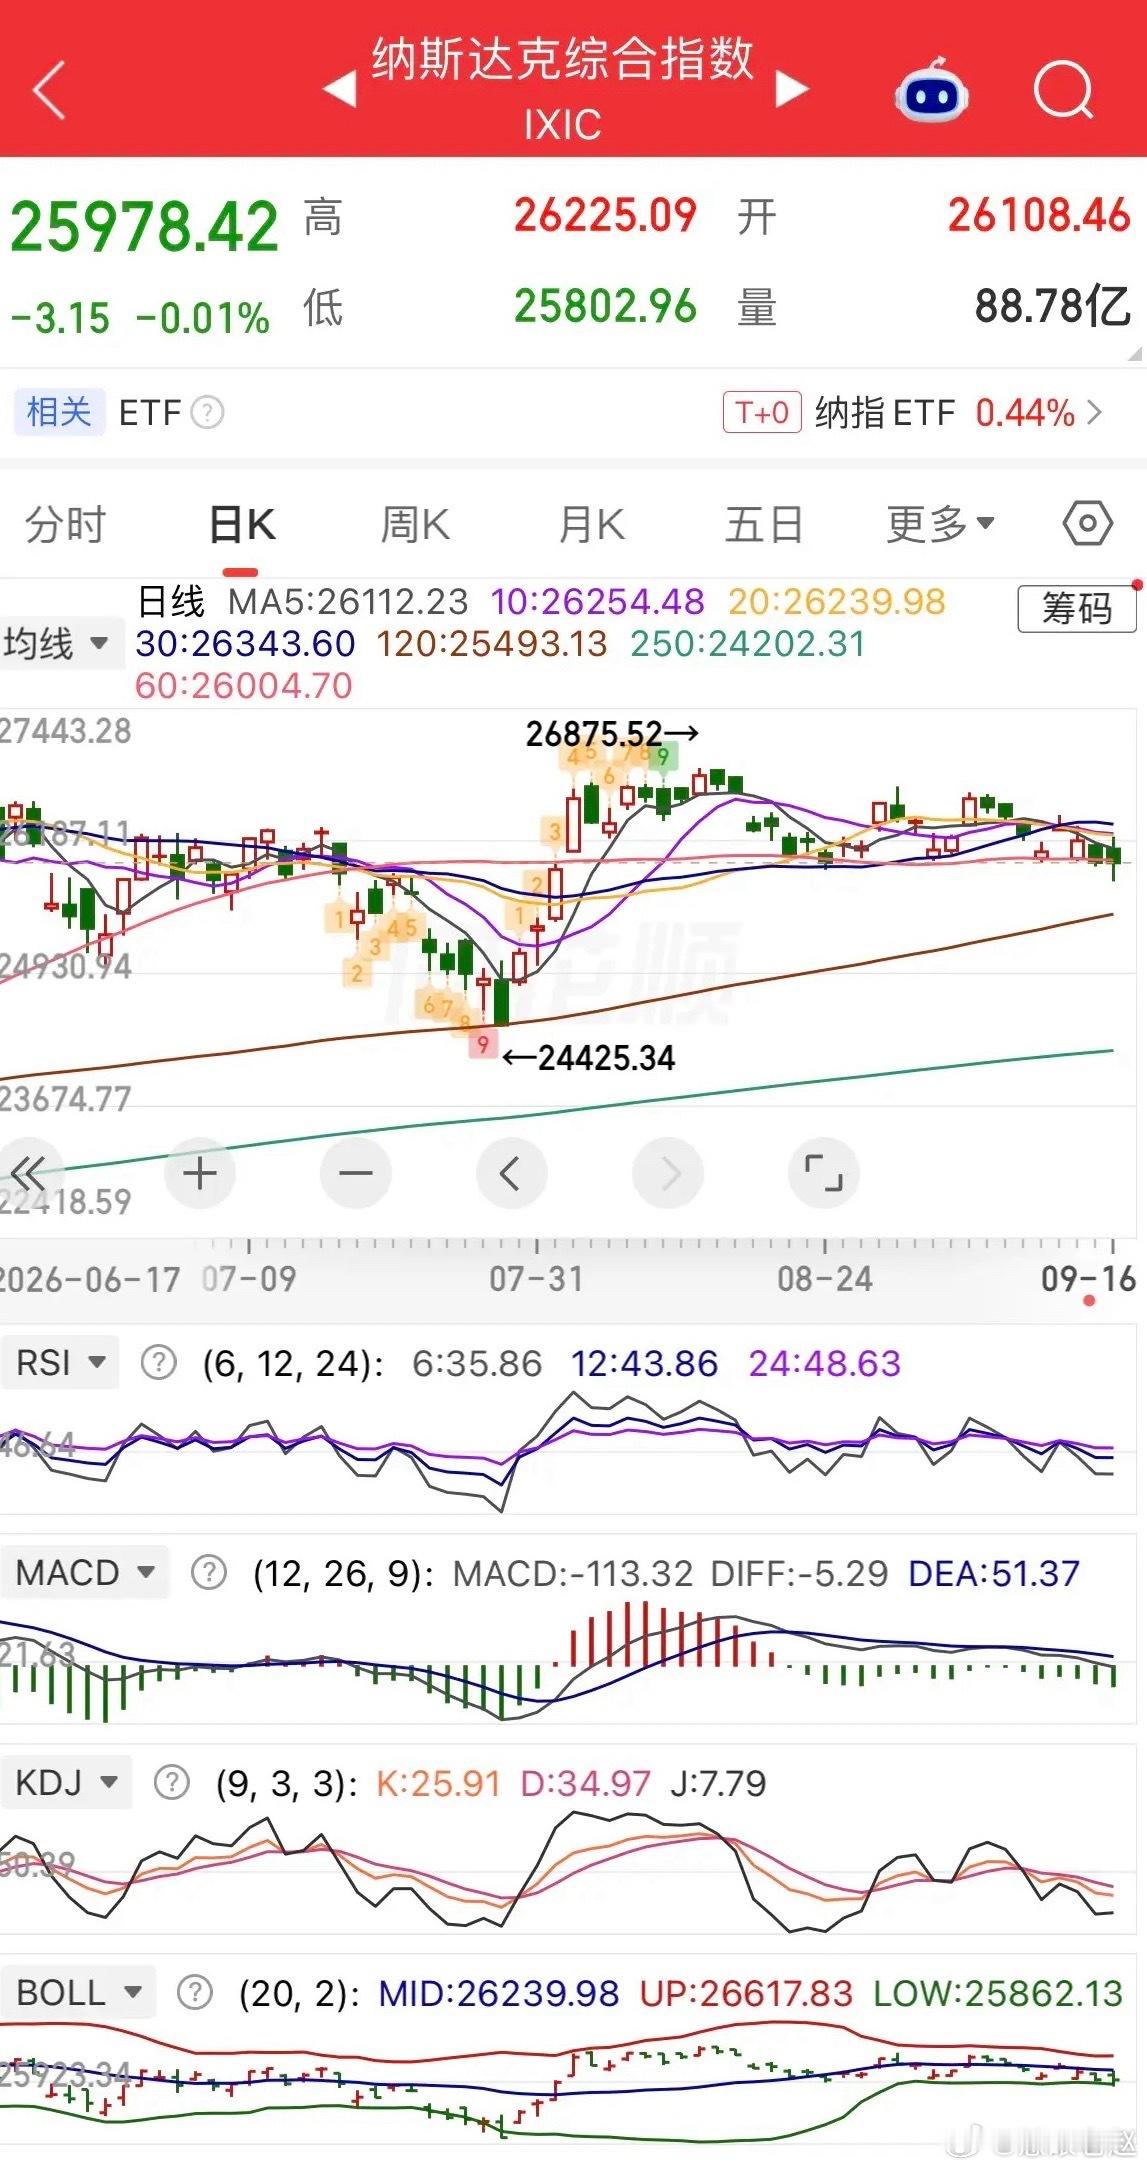Select the 五日 tab

click(x=764, y=524)
